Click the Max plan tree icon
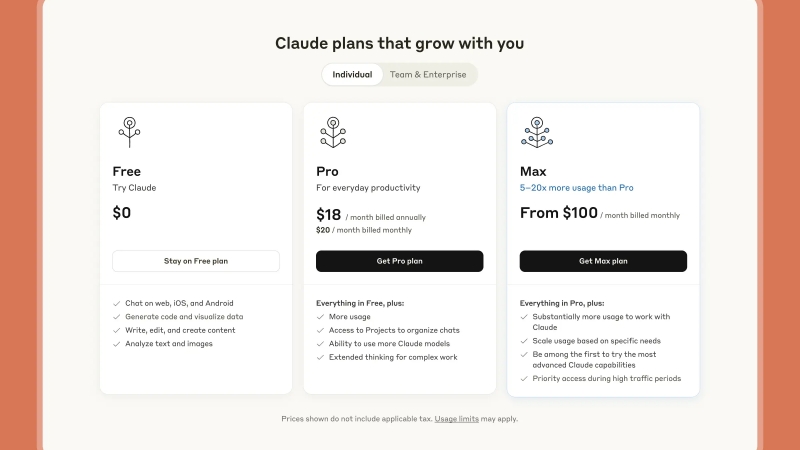The height and width of the screenshot is (450, 800). [x=536, y=133]
